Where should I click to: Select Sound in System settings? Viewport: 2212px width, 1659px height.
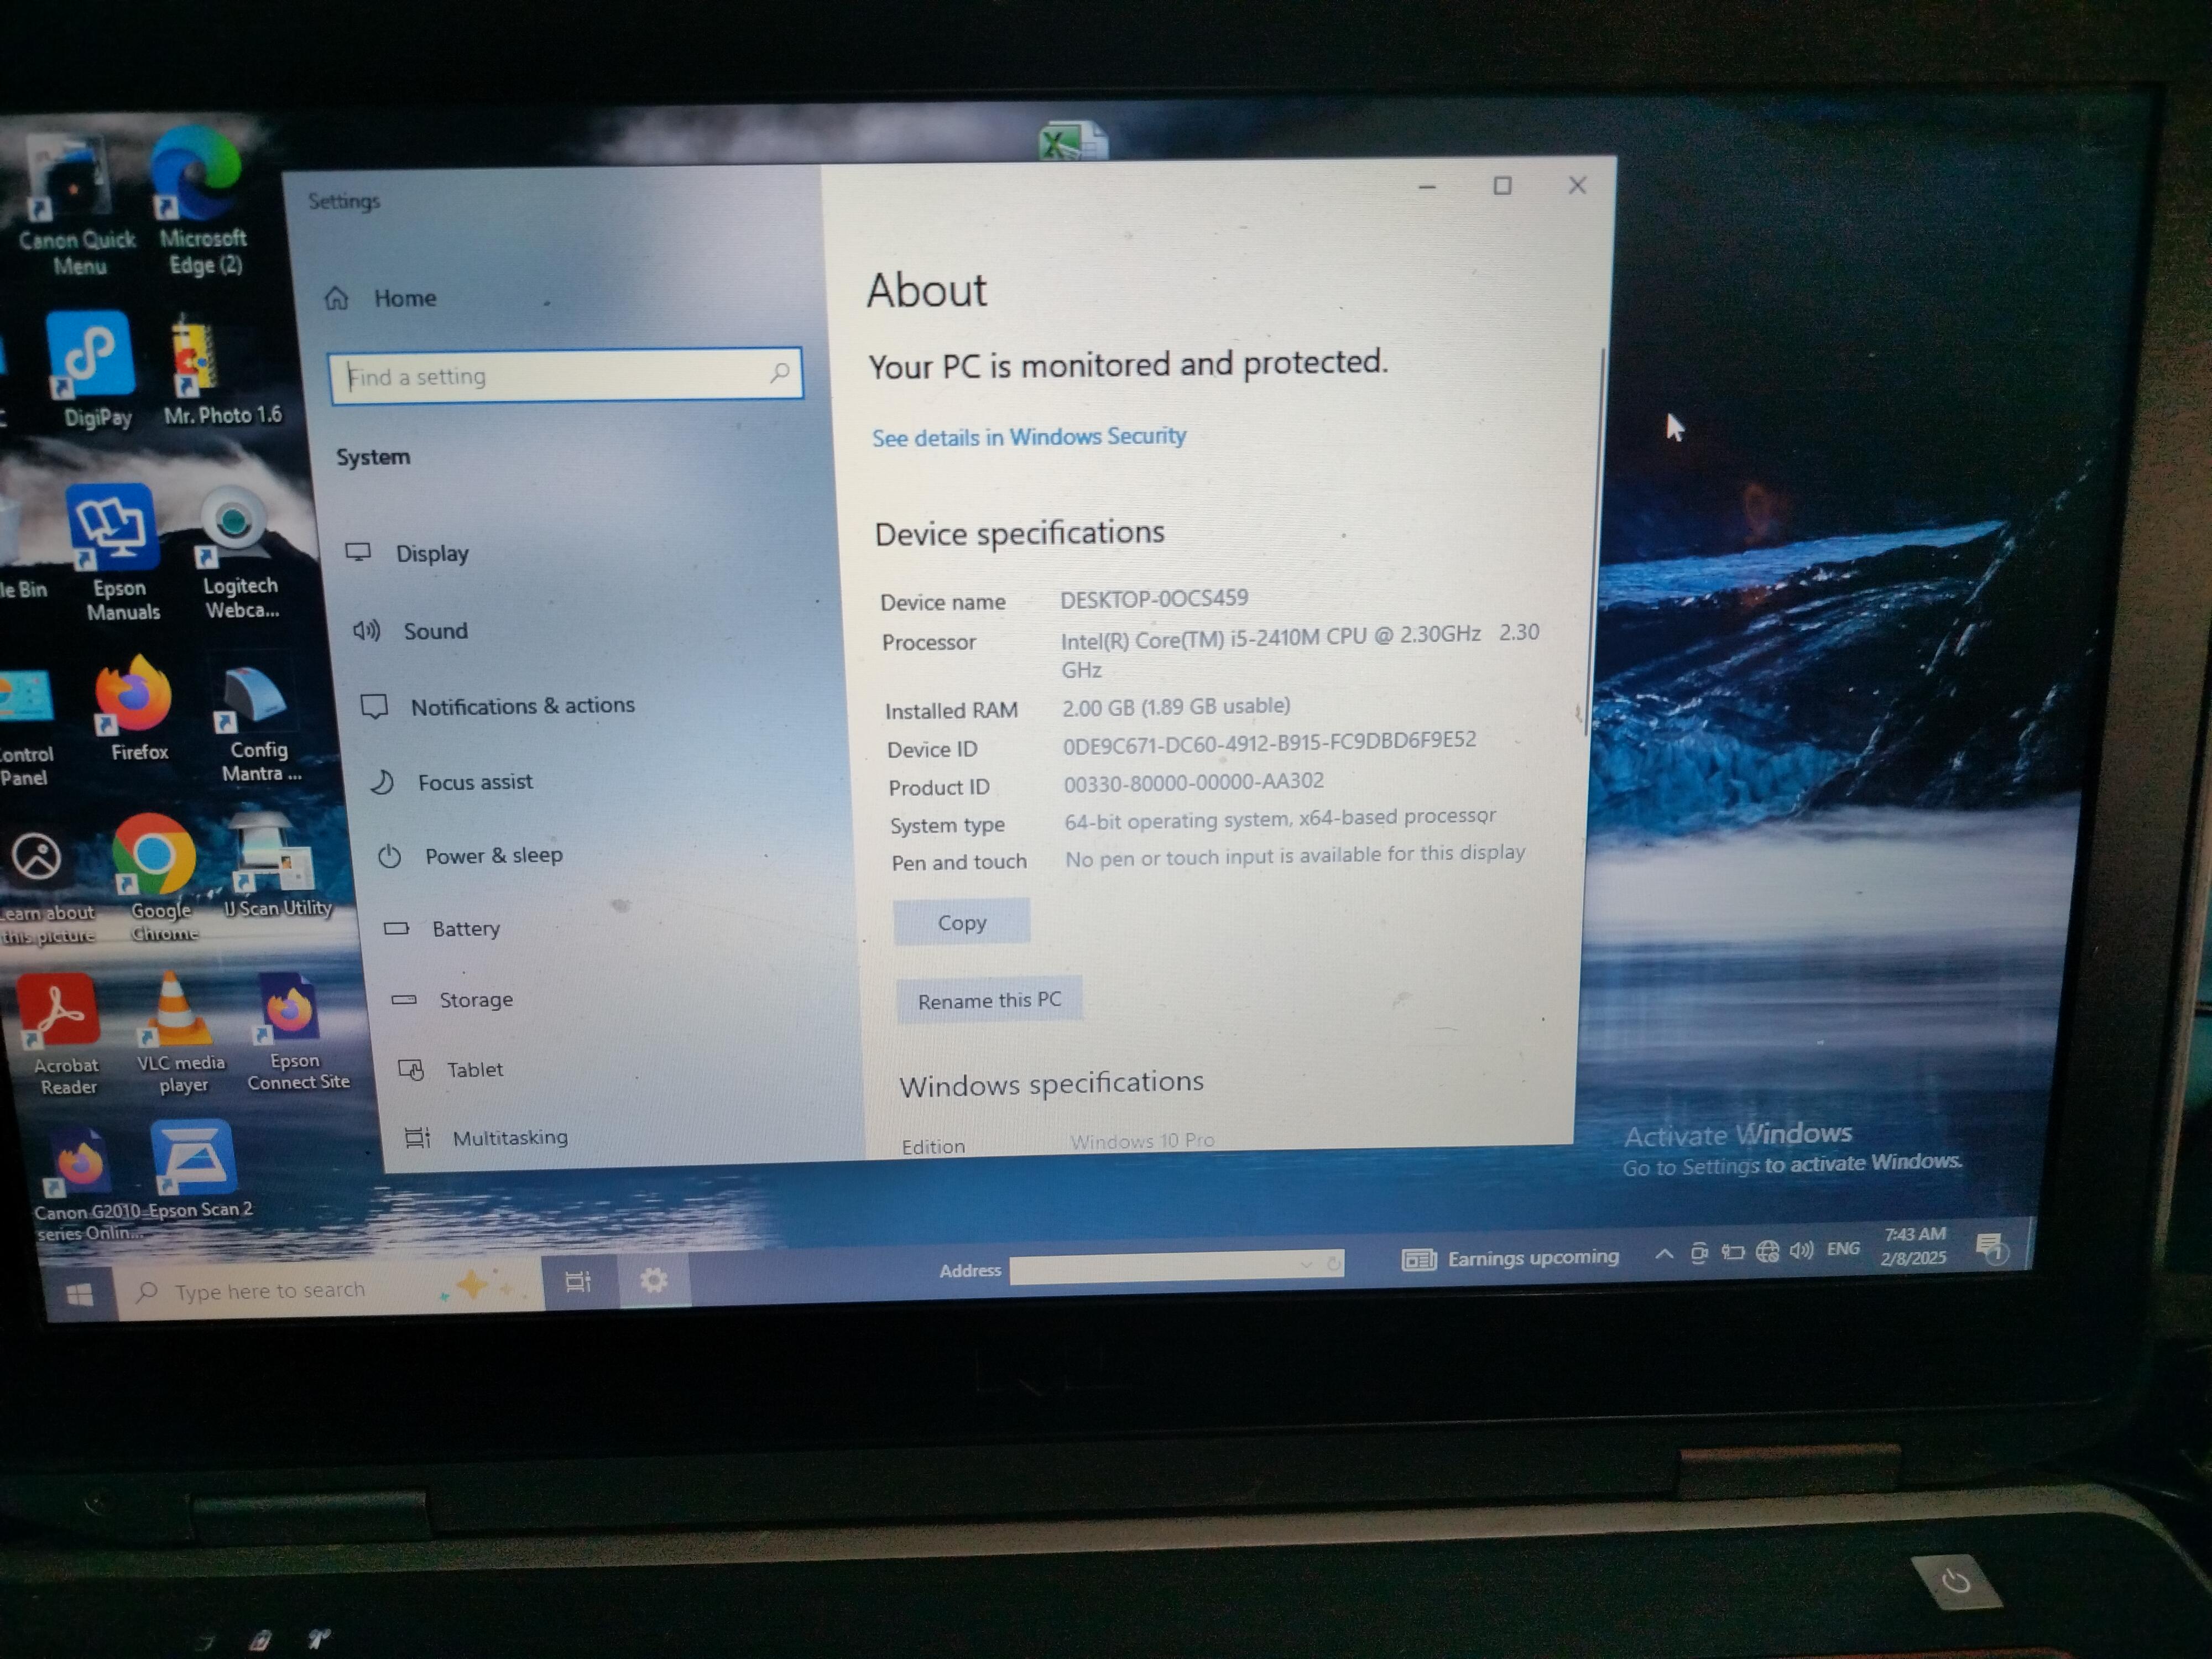coord(410,630)
